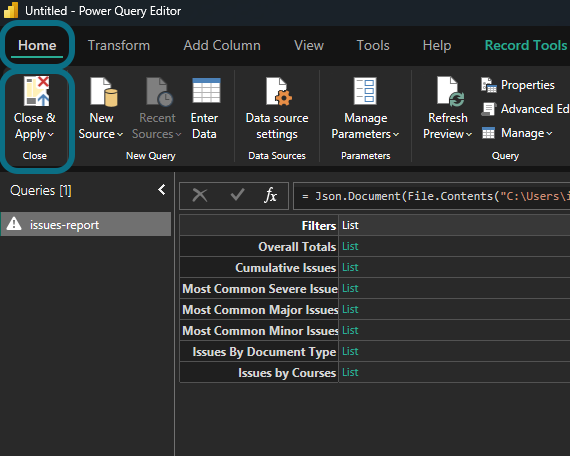570x456 pixels.
Task: Open the List for Most Common Major Issues
Action: pos(350,309)
